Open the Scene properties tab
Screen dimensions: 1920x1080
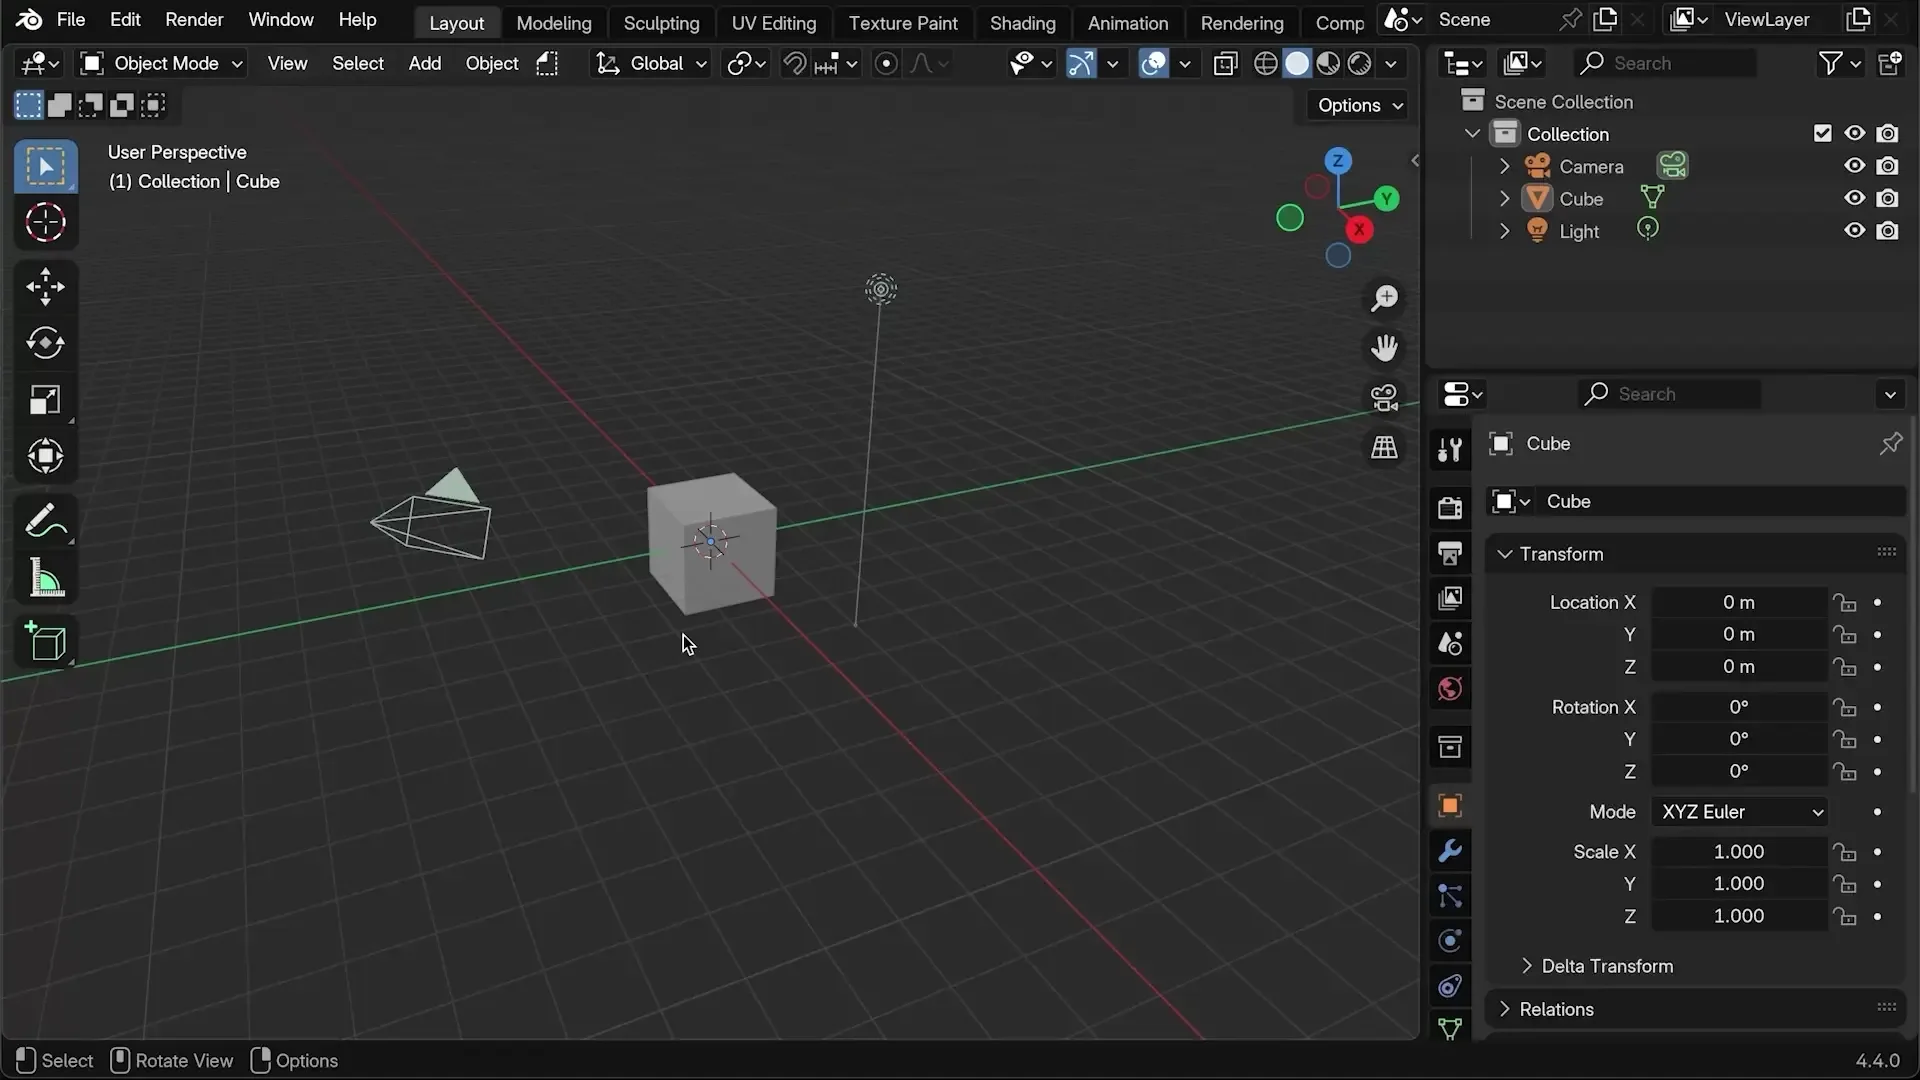coord(1450,643)
